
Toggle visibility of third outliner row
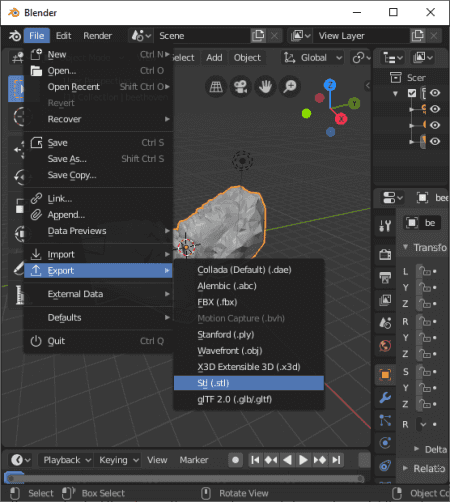tap(435, 125)
